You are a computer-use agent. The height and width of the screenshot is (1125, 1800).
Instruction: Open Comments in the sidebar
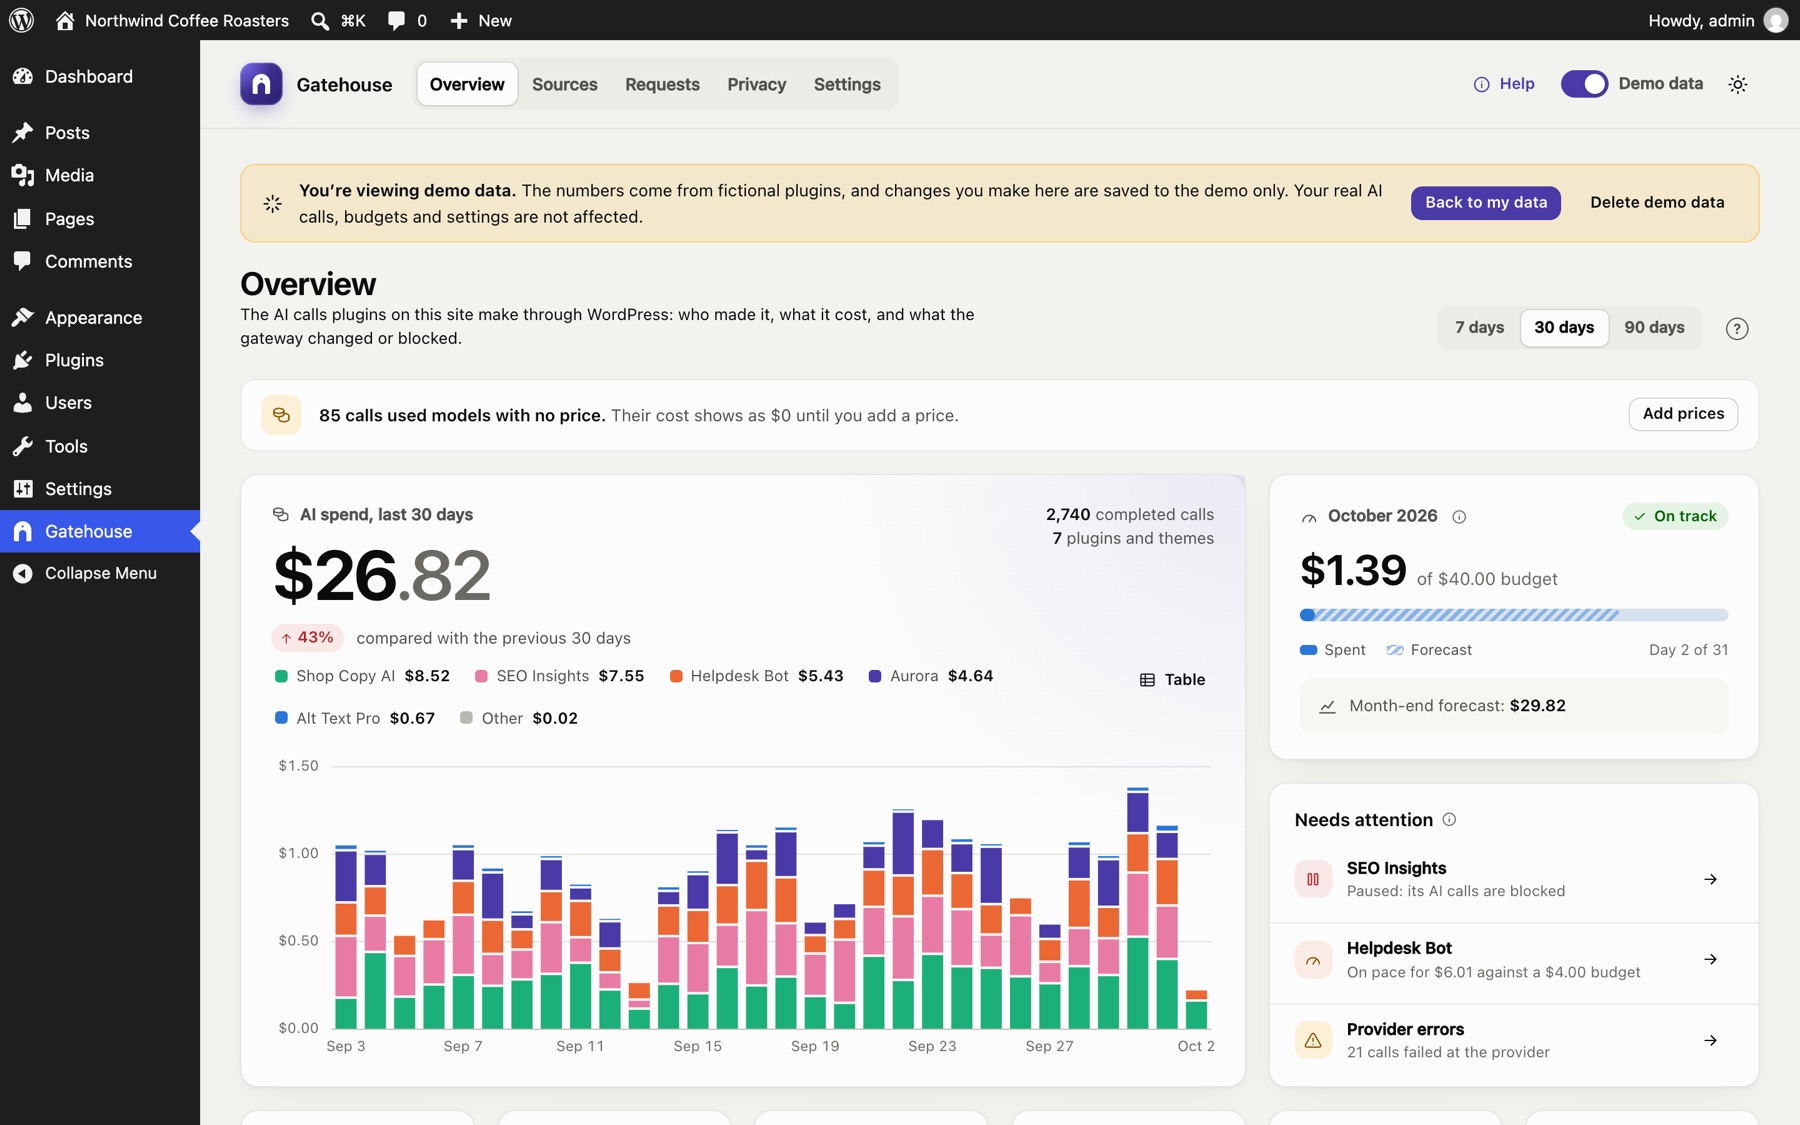click(x=100, y=261)
